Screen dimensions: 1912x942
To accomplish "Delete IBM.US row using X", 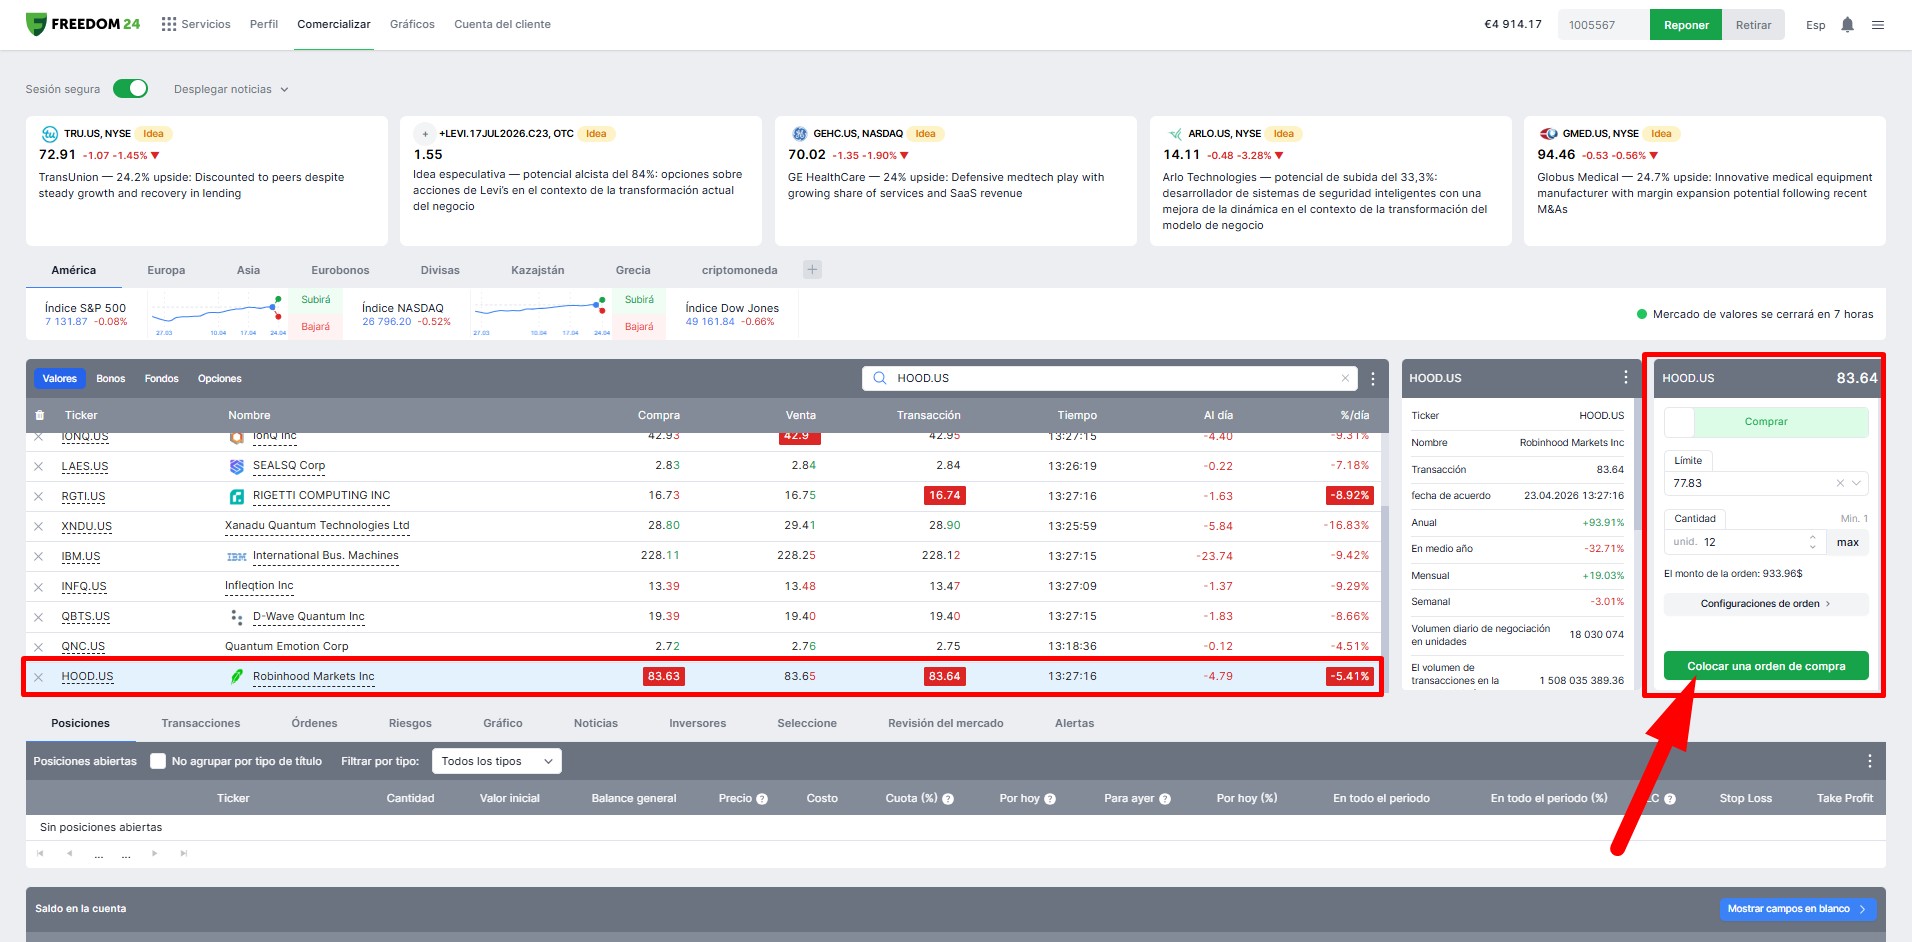I will (39, 556).
